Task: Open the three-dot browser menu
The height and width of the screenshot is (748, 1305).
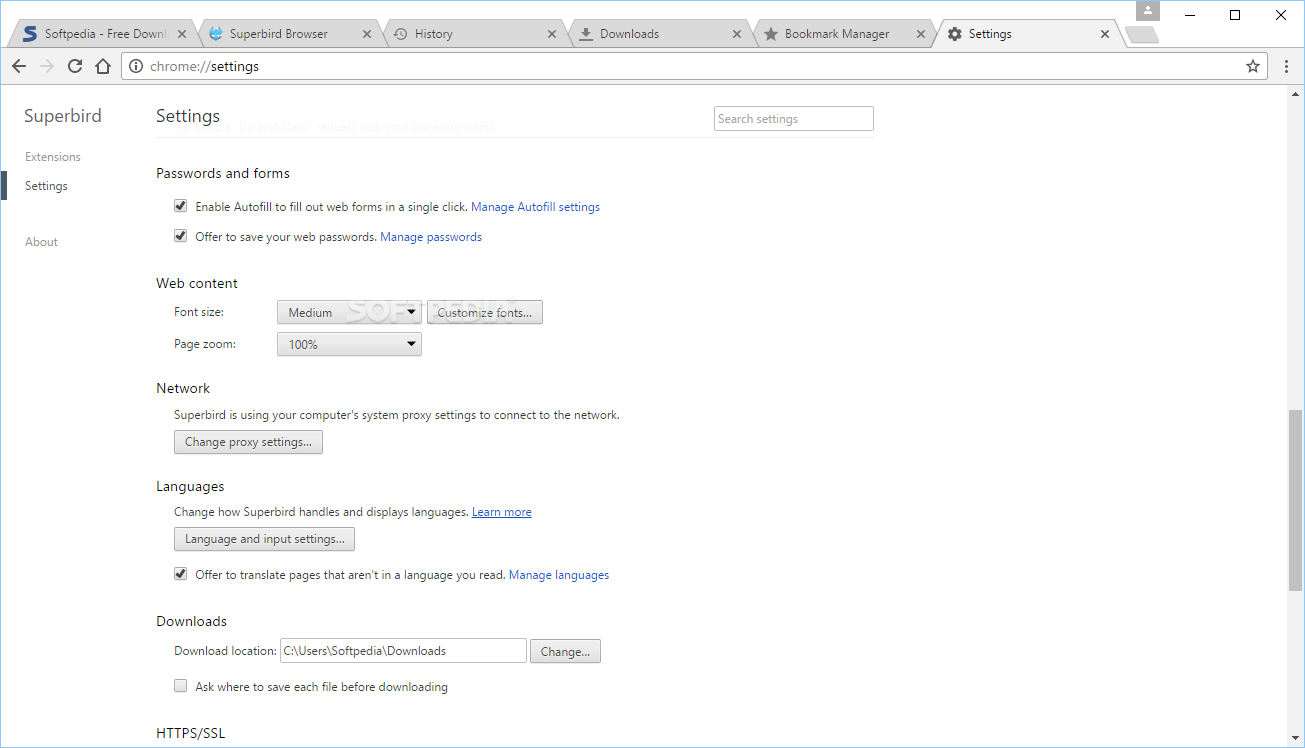Action: (1287, 66)
